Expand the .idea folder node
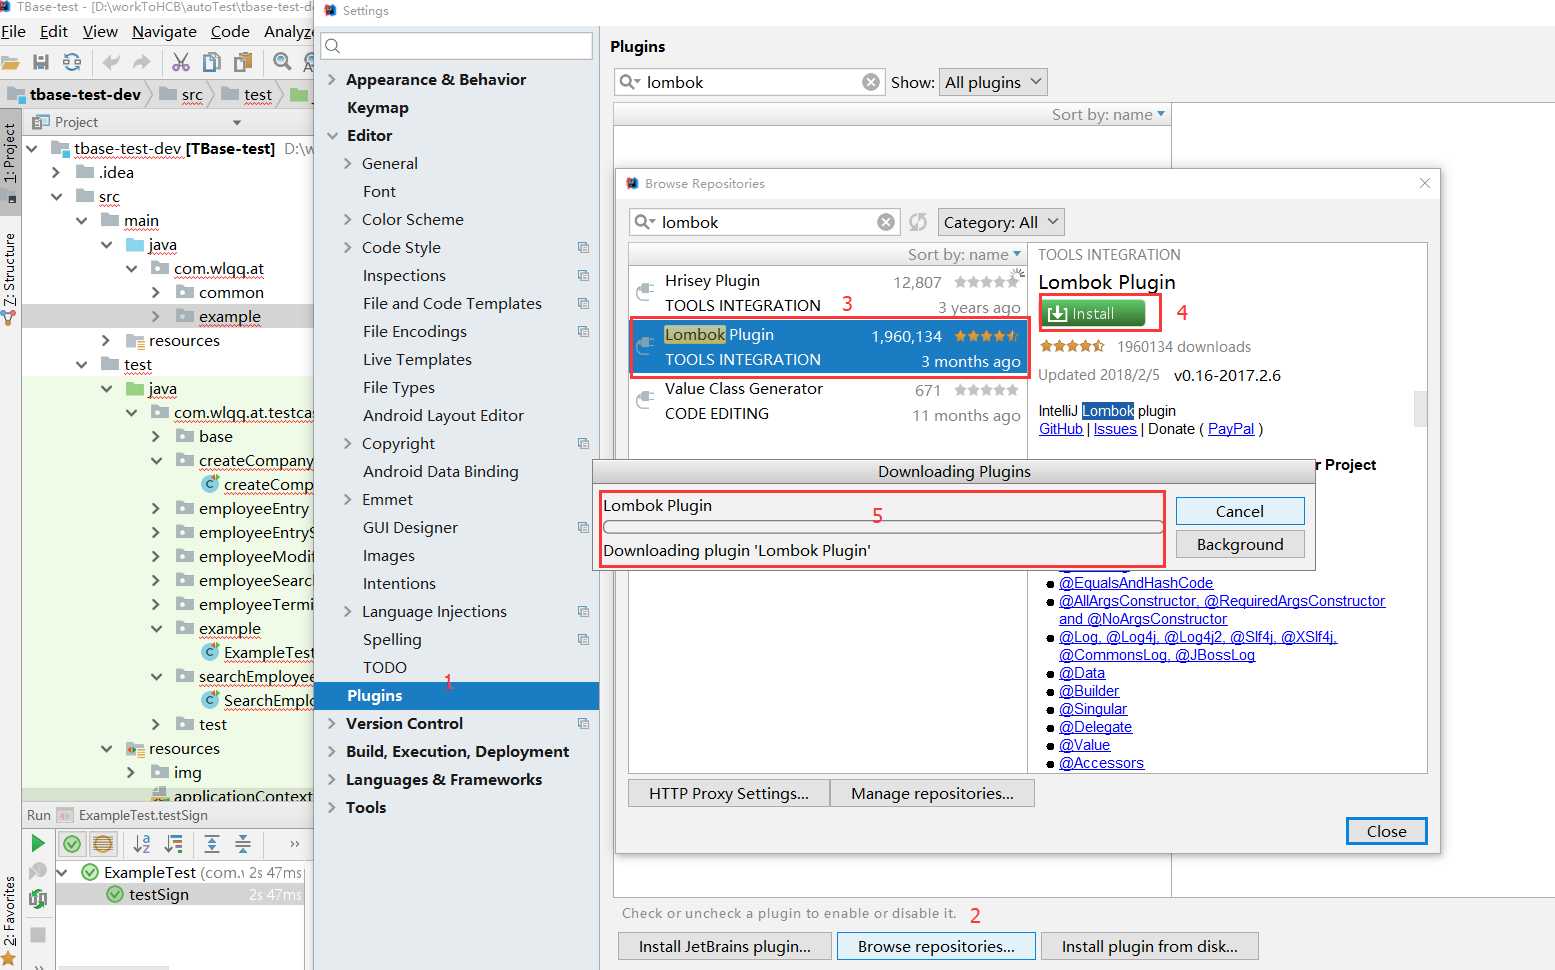The height and width of the screenshot is (970, 1555). (x=56, y=172)
